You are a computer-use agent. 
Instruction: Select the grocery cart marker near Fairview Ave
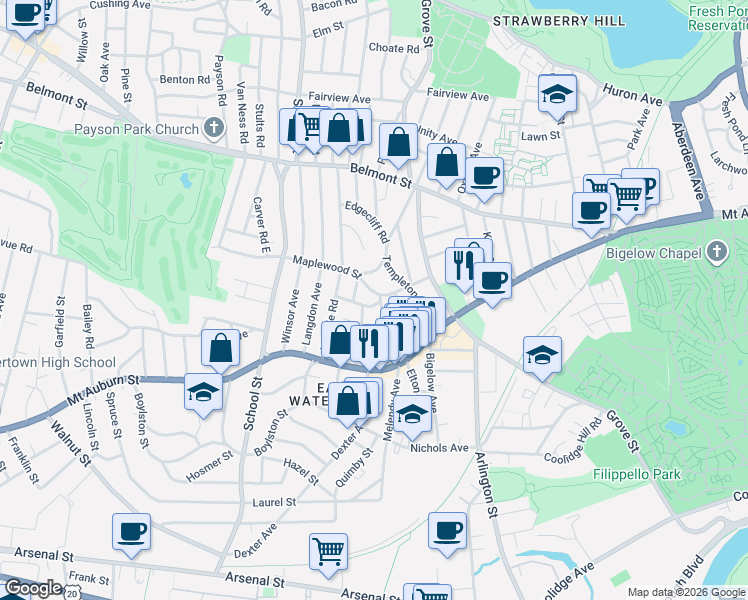tap(310, 128)
